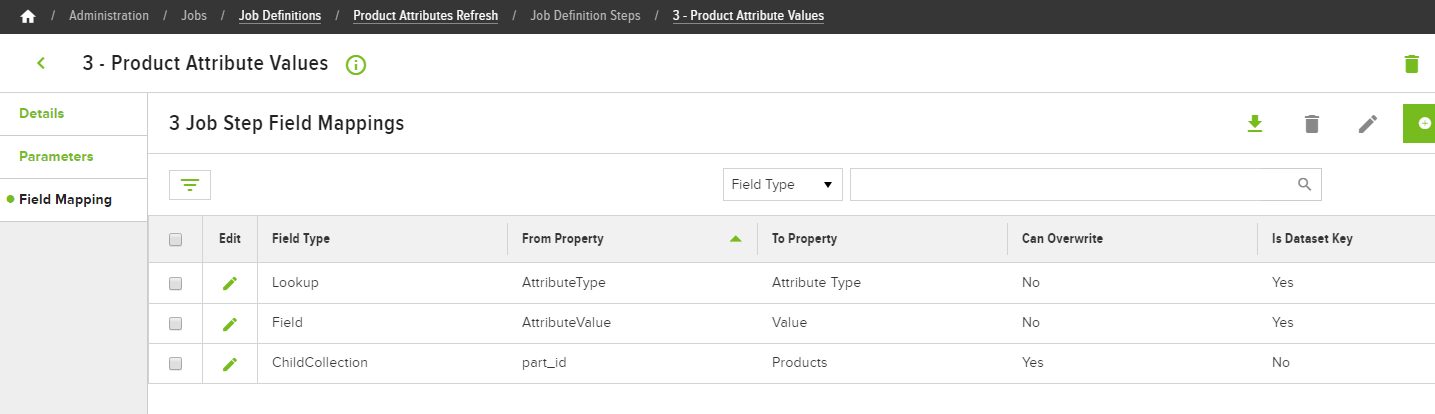
Task: Open the filter icon above the table
Action: 190,185
